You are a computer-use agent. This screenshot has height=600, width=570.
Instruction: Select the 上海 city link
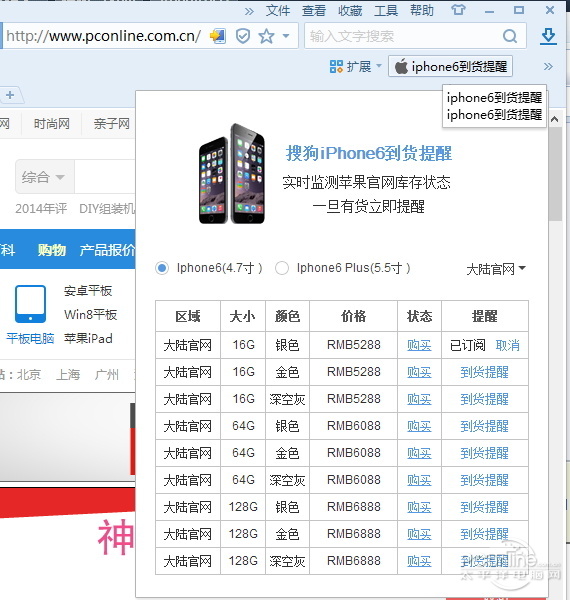(x=68, y=375)
